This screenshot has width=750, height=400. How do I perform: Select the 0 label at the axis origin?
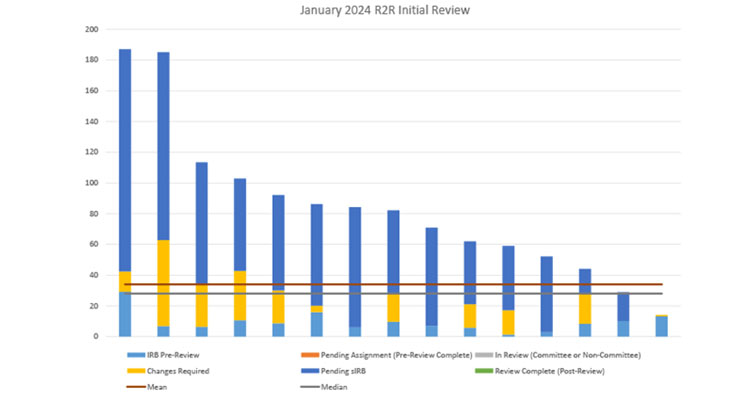(96, 336)
